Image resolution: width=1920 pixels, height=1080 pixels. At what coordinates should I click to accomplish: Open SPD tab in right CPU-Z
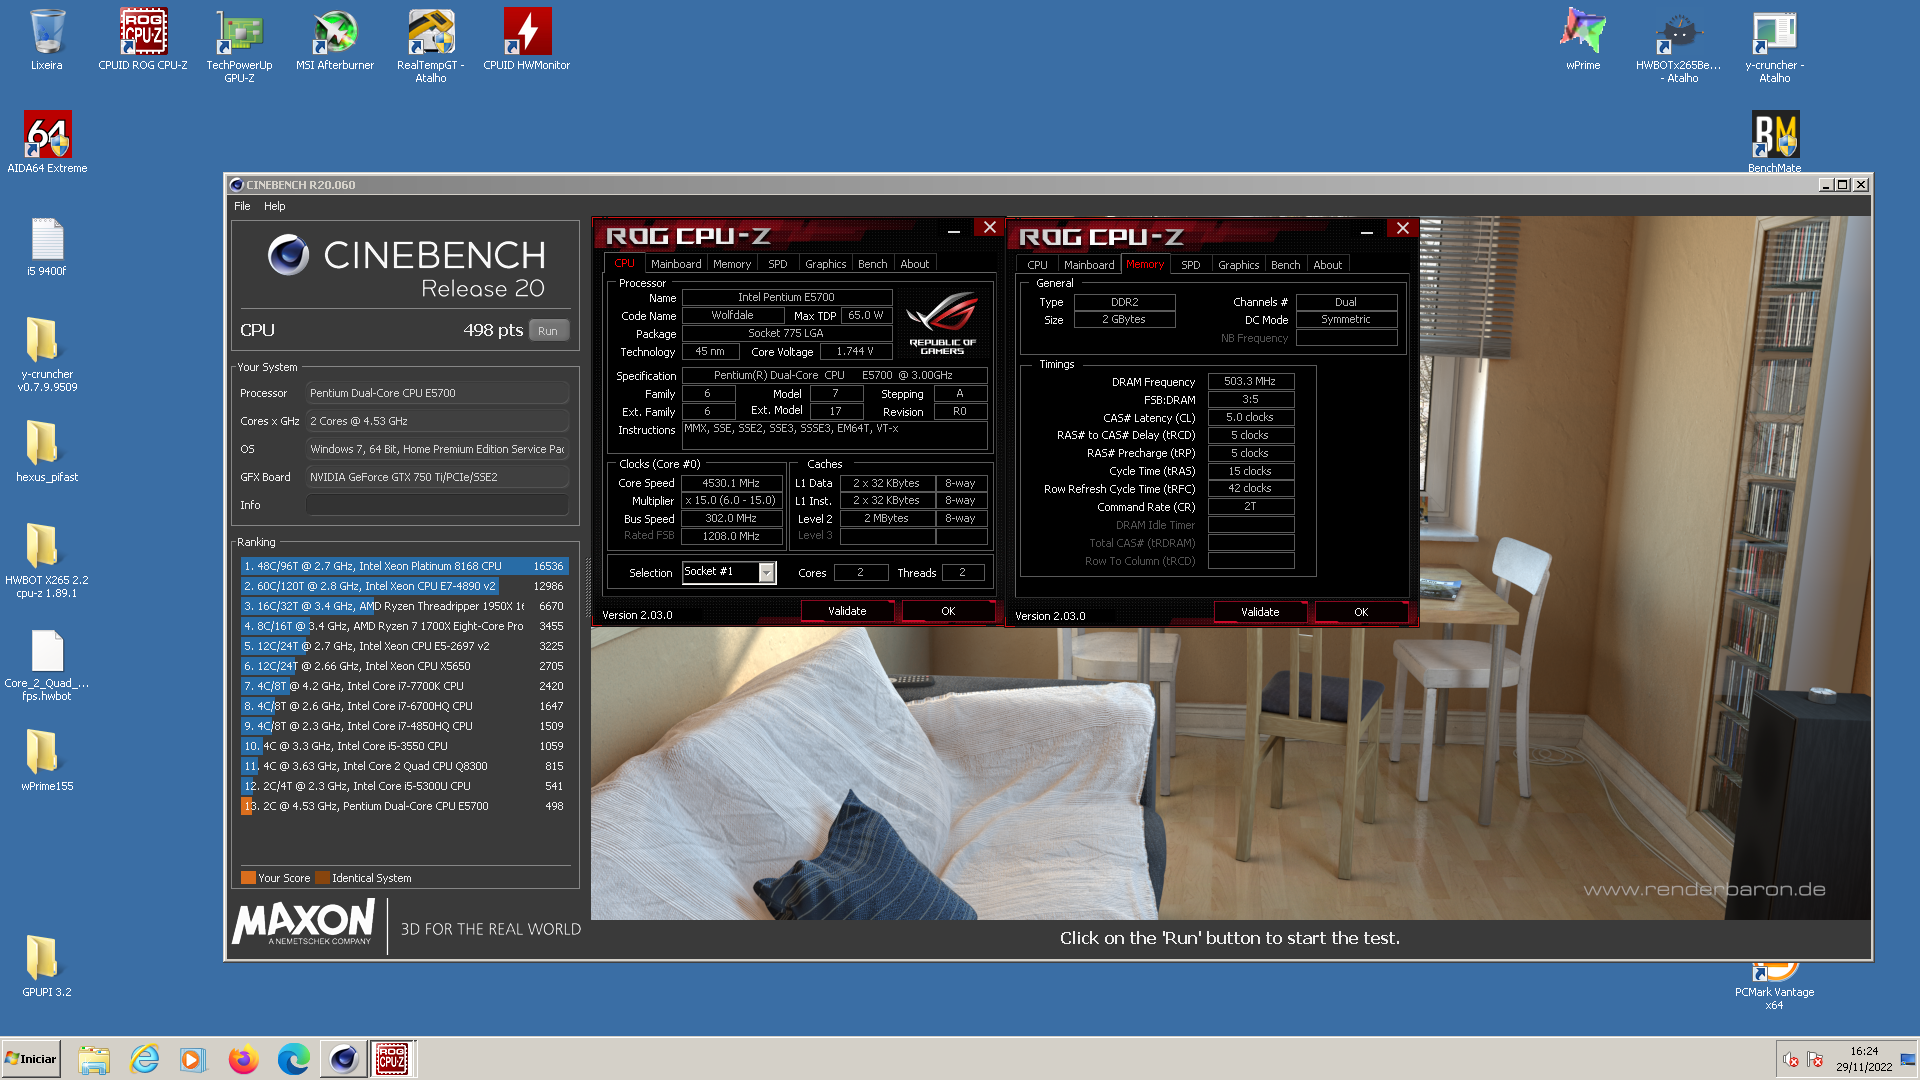click(x=1191, y=265)
